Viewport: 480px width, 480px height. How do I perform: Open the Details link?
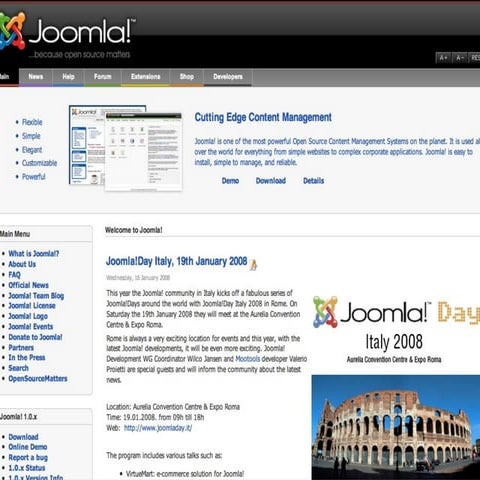coord(313,181)
